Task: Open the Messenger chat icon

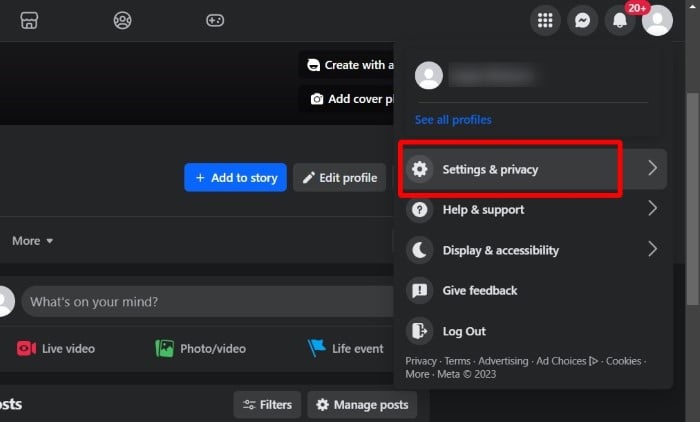Action: [583, 20]
